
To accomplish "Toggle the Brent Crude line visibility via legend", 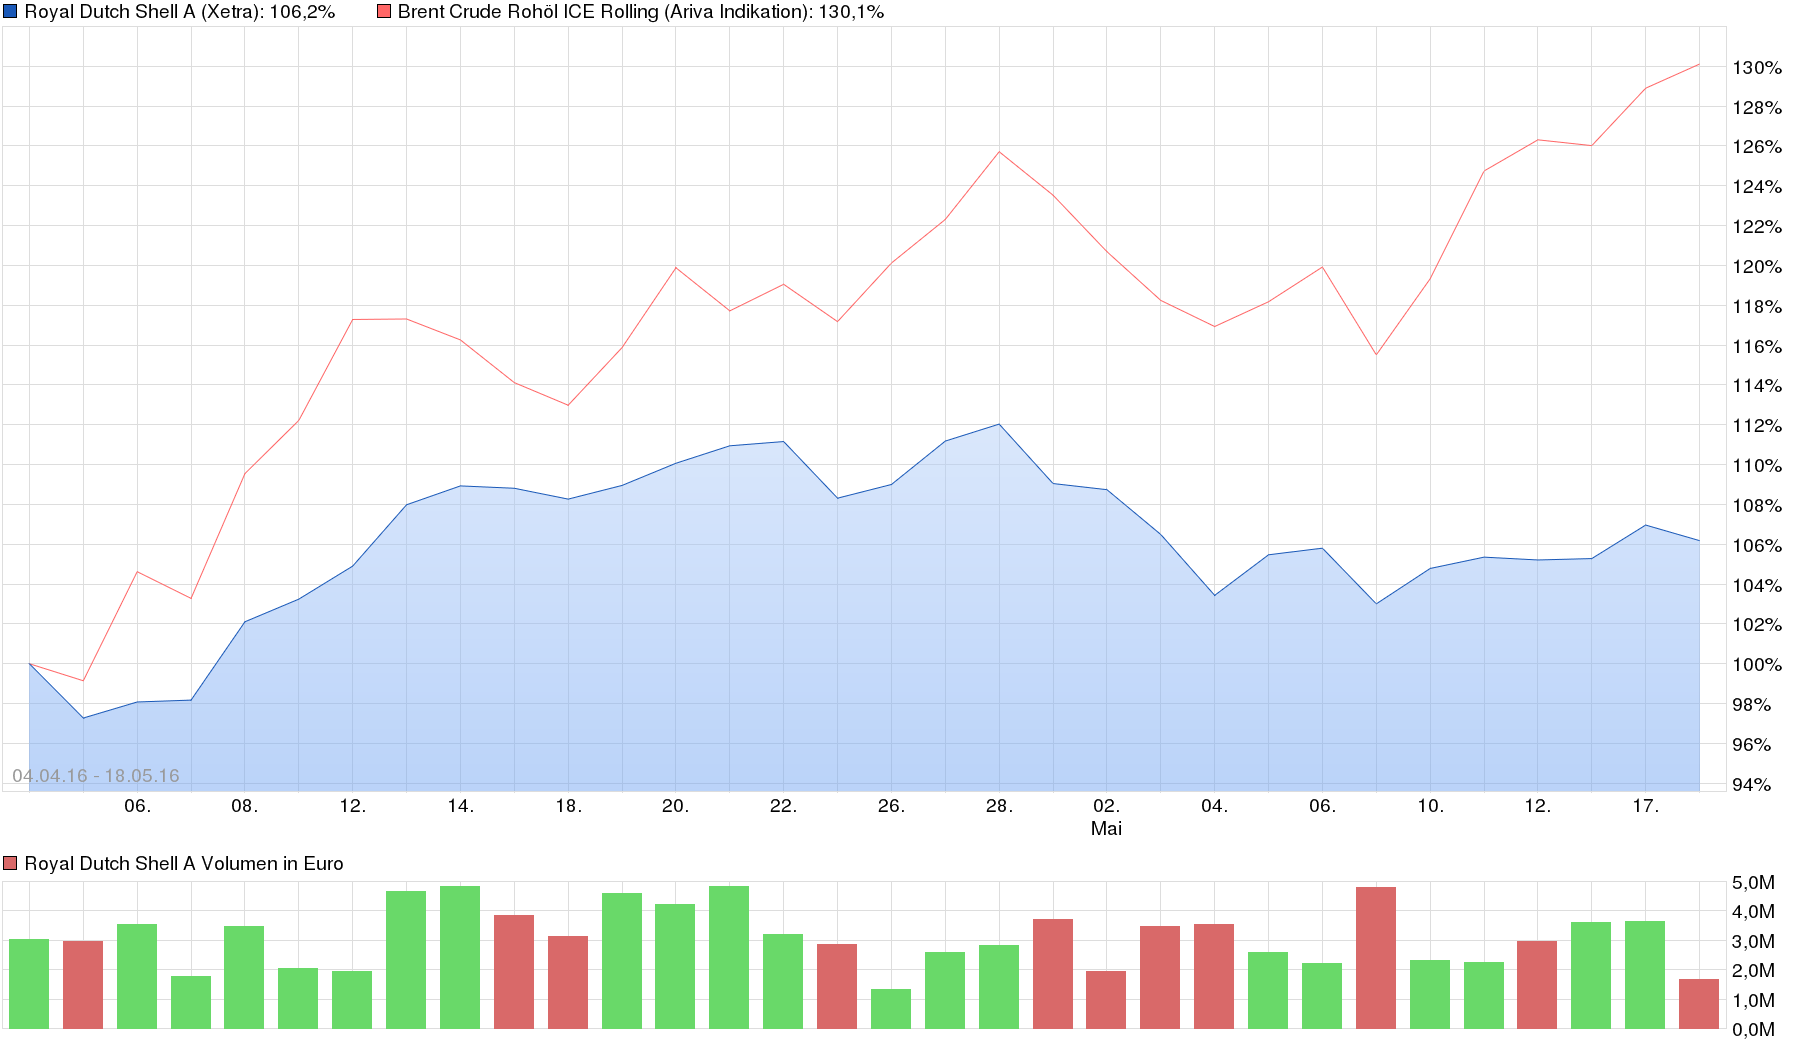I will pyautogui.click(x=383, y=13).
